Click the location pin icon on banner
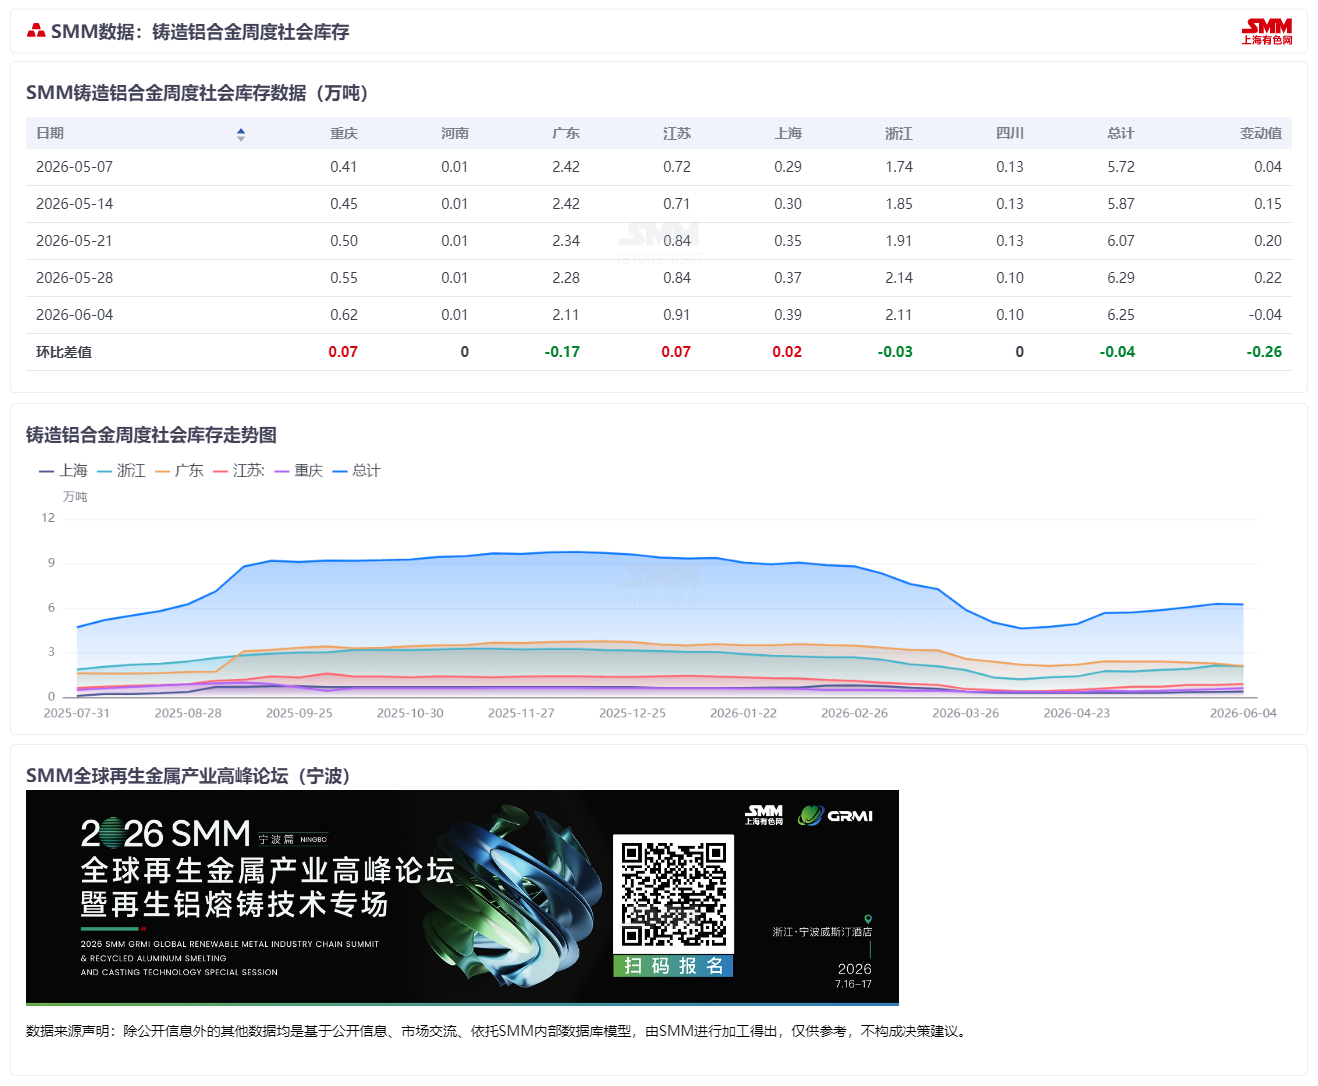 coord(868,919)
